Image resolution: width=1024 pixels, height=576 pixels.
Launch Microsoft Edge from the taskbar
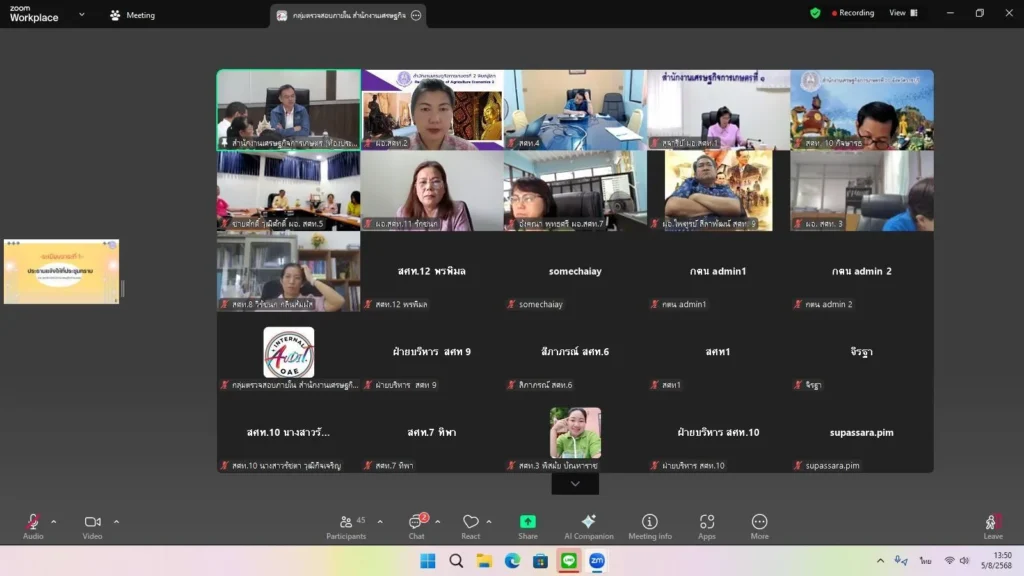[512, 561]
